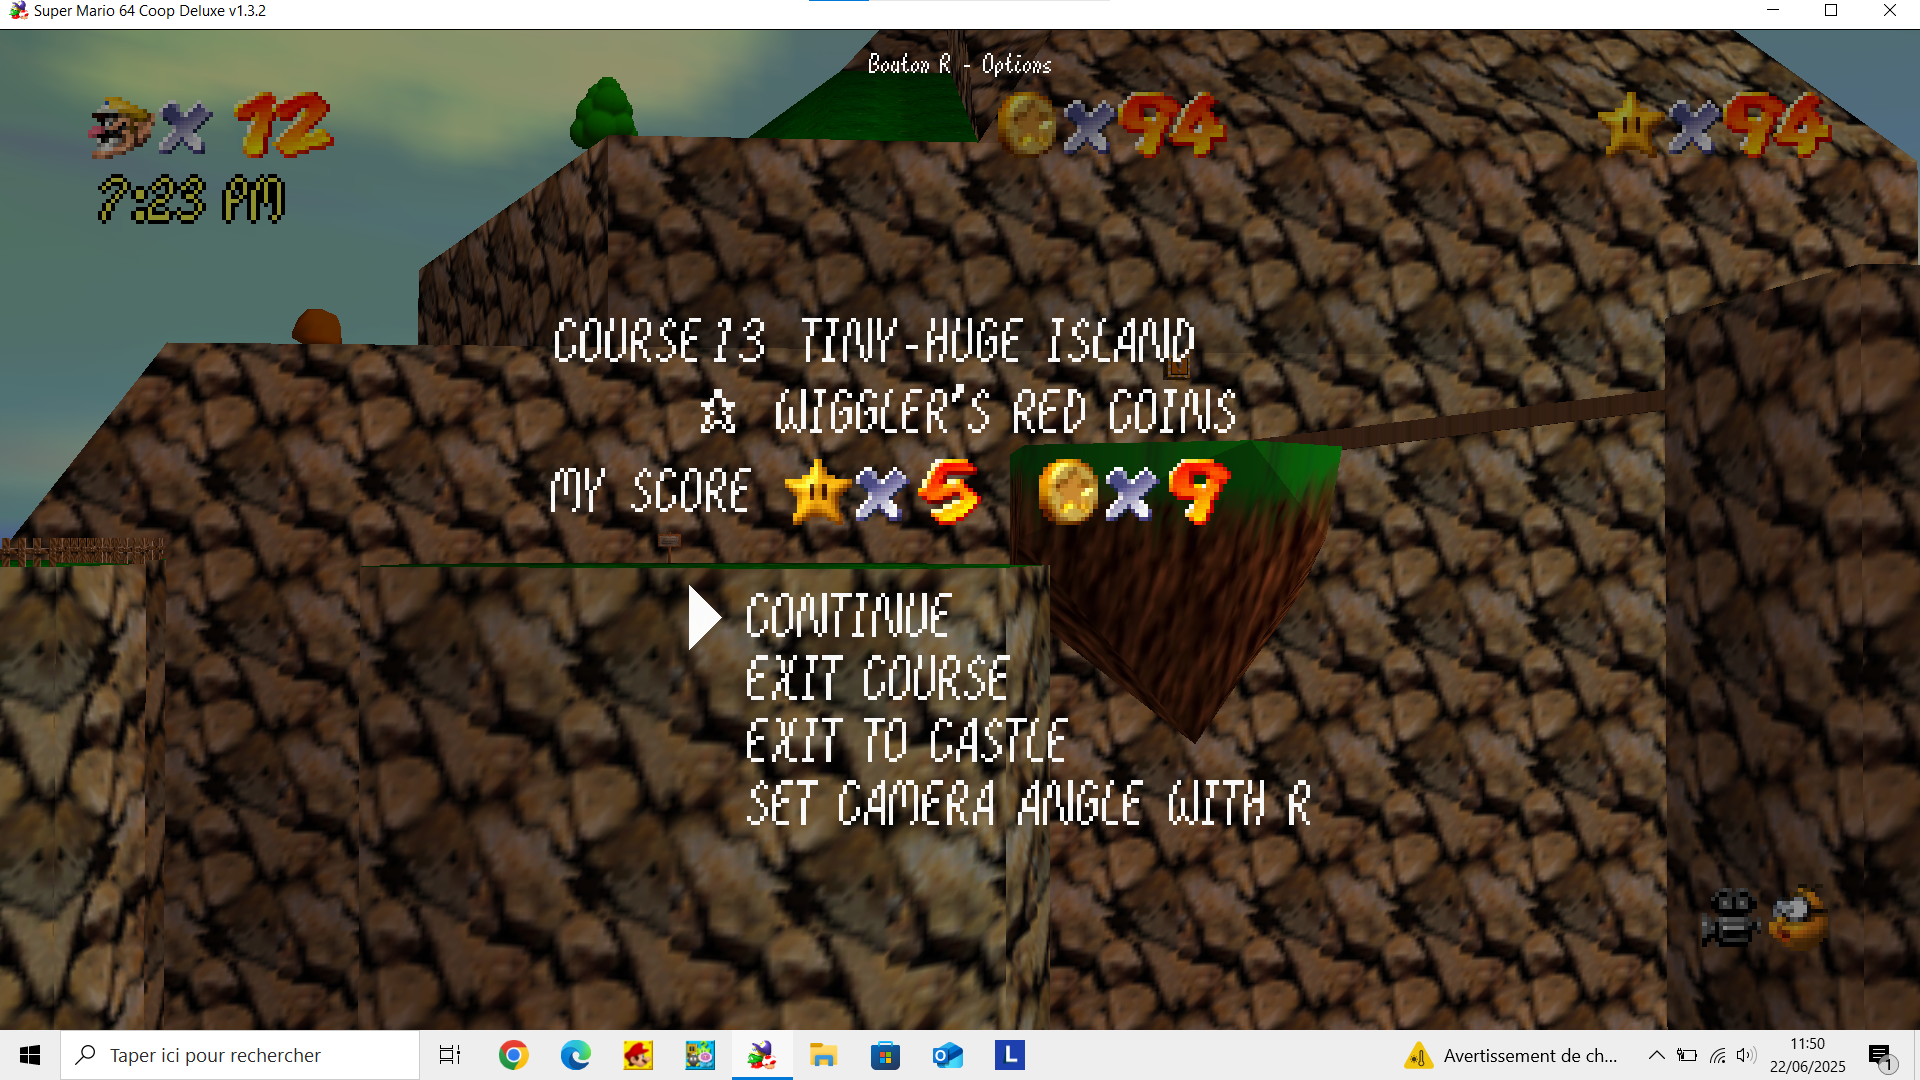Click the score coin count 9
The width and height of the screenshot is (1920, 1080).
[1199, 492]
